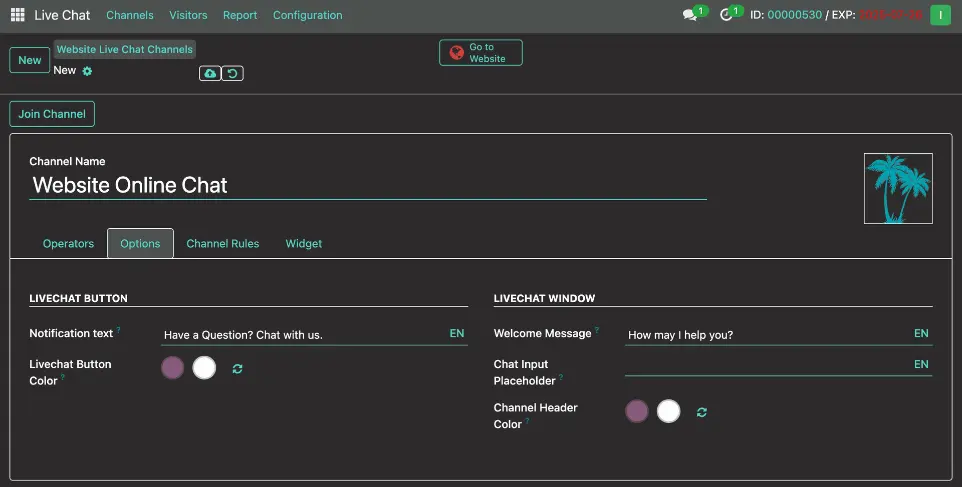Reset the Channel Header Color

(x=702, y=412)
